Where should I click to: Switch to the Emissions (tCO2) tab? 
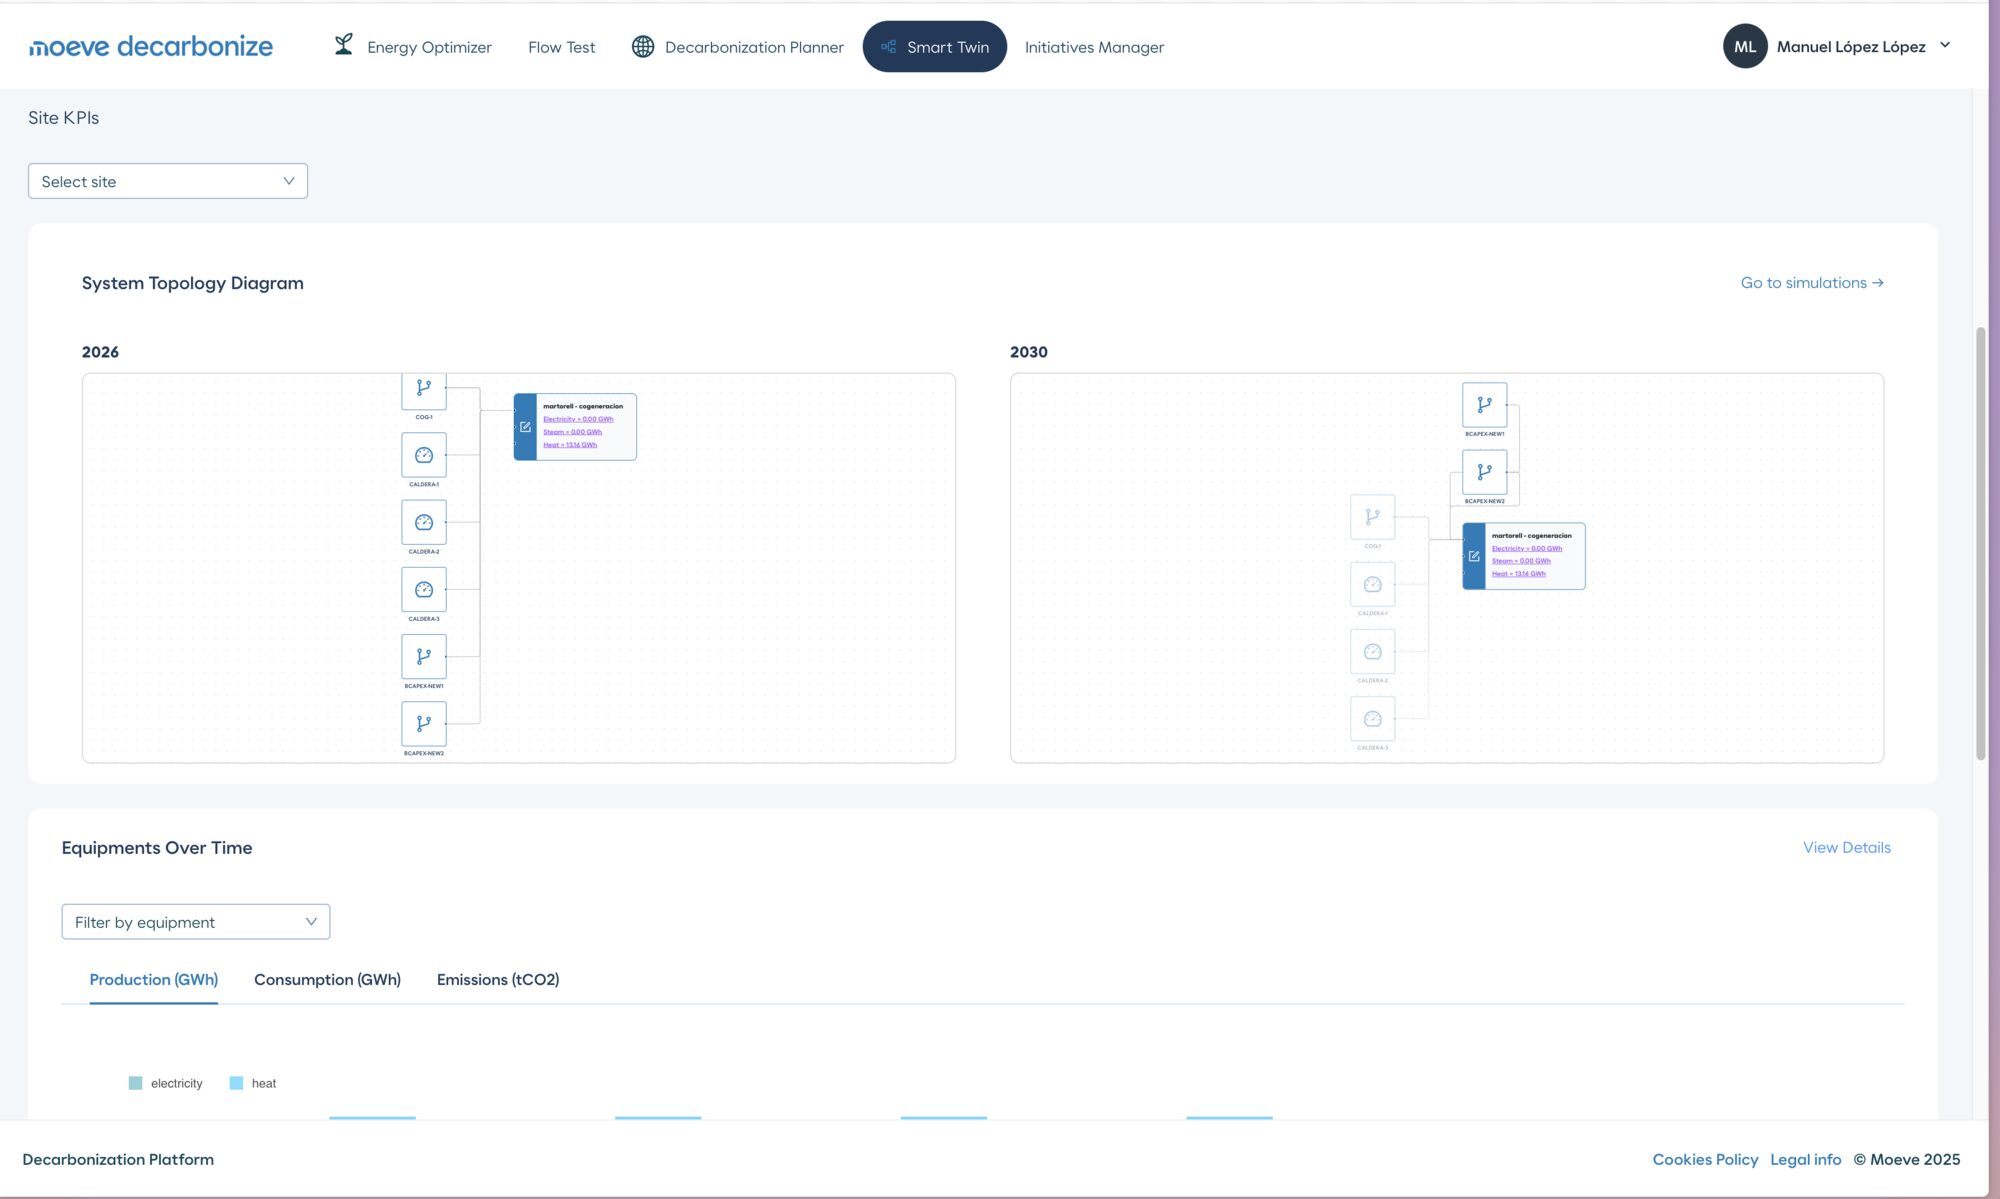tap(498, 980)
